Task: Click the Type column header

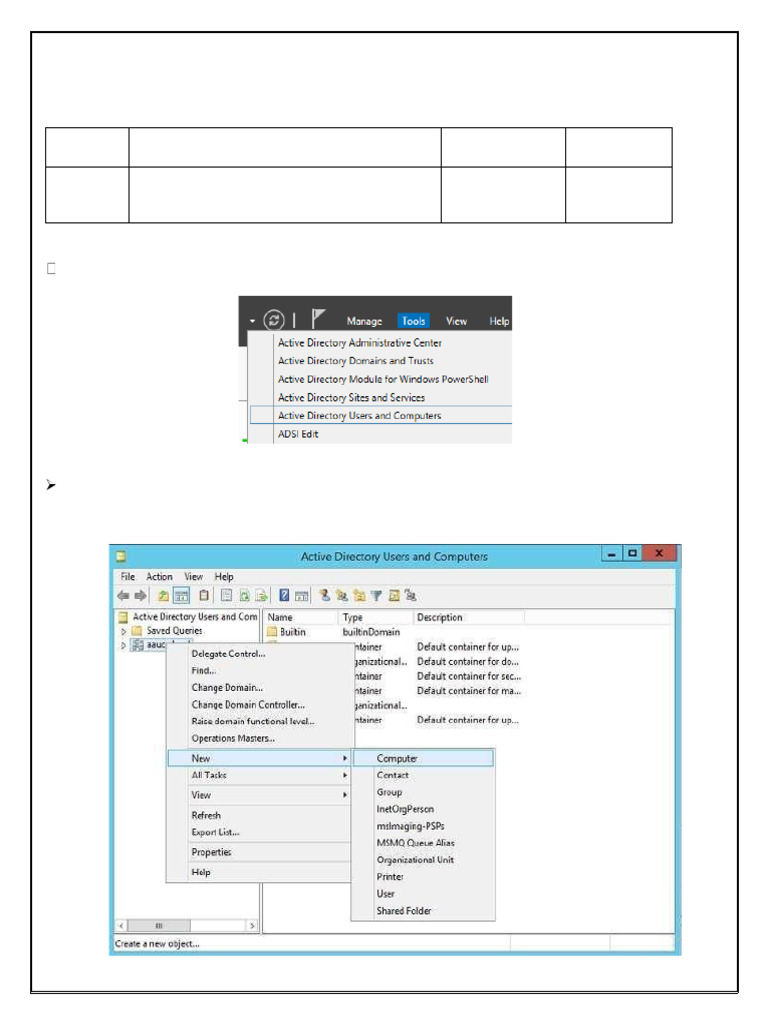Action: click(376, 617)
